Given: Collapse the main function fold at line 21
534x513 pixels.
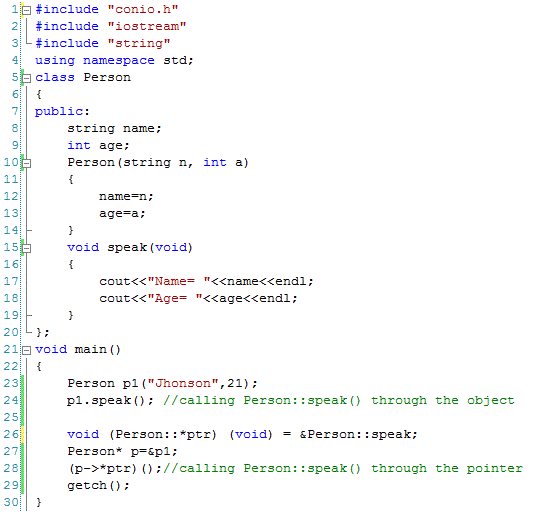Looking at the screenshot, I should [26, 351].
